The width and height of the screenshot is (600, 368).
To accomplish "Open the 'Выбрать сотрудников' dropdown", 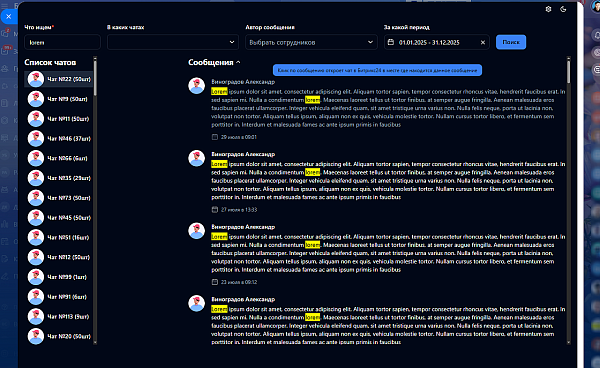I will (311, 42).
